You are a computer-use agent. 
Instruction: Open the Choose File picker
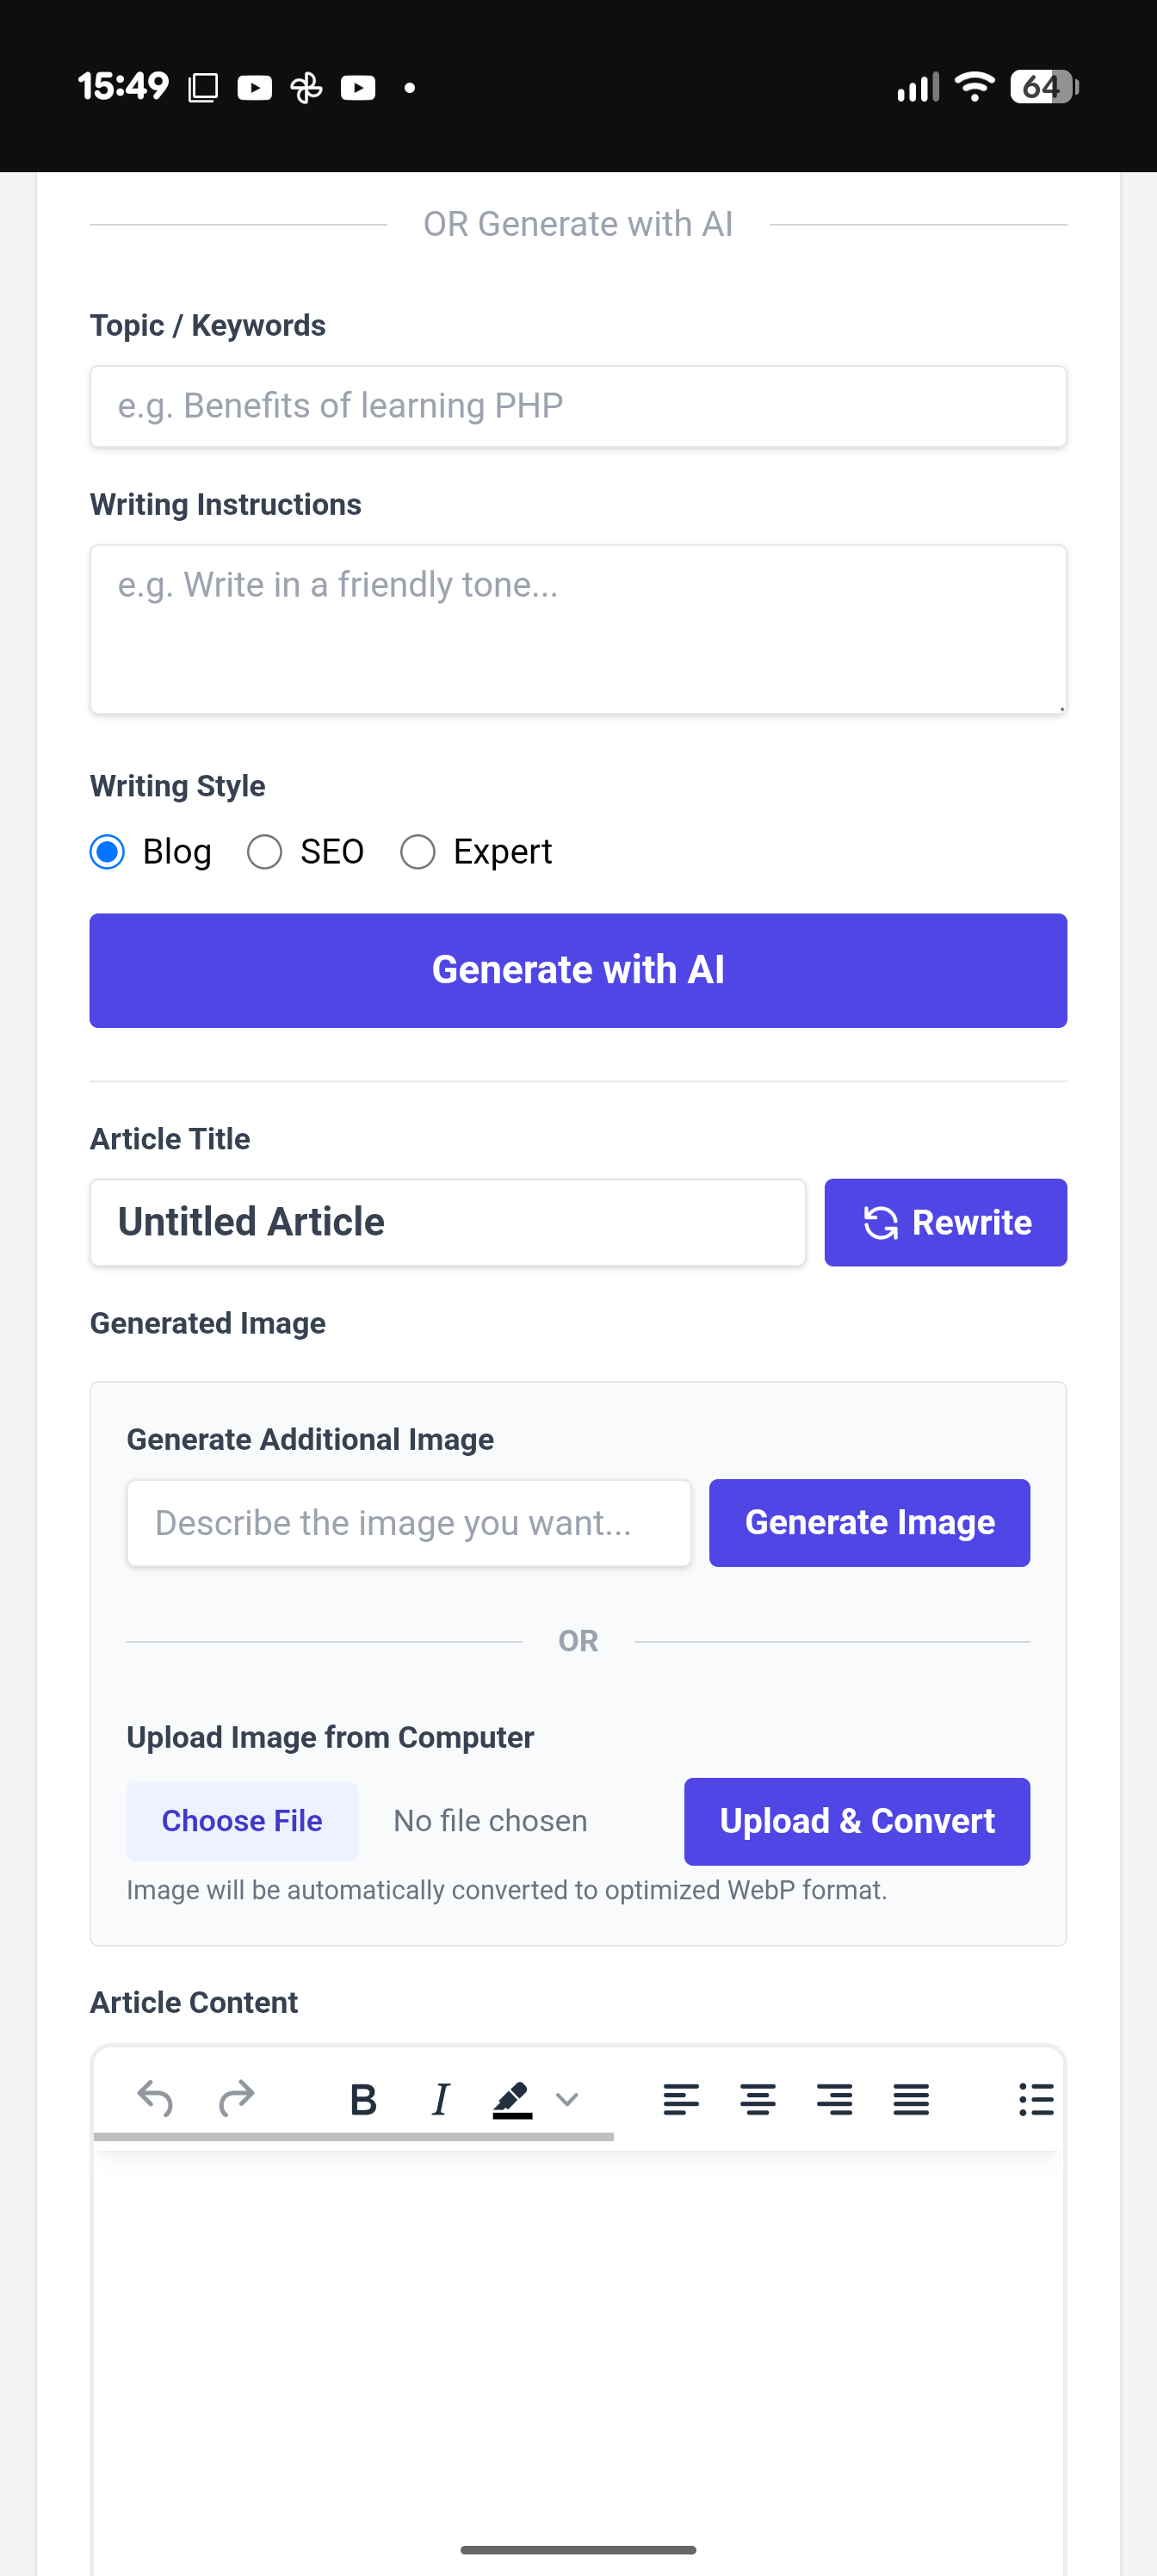242,1821
